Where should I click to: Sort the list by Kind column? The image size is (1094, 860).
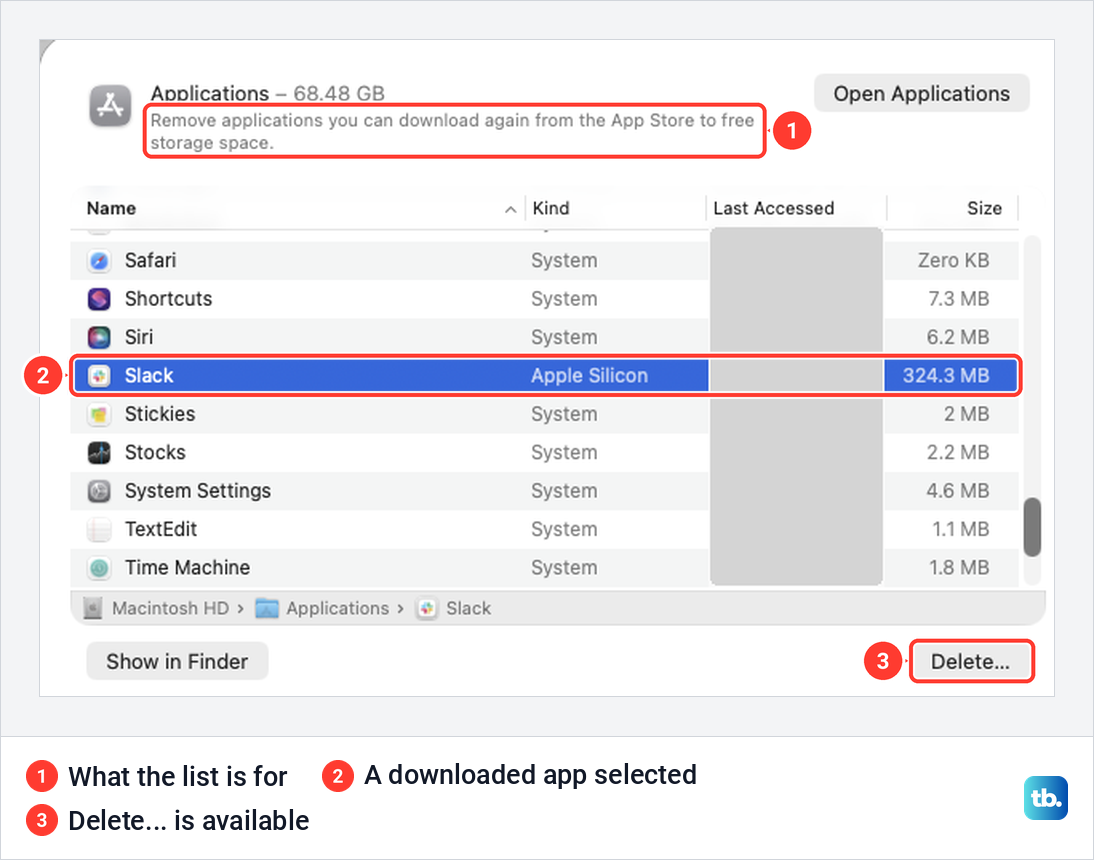point(551,209)
